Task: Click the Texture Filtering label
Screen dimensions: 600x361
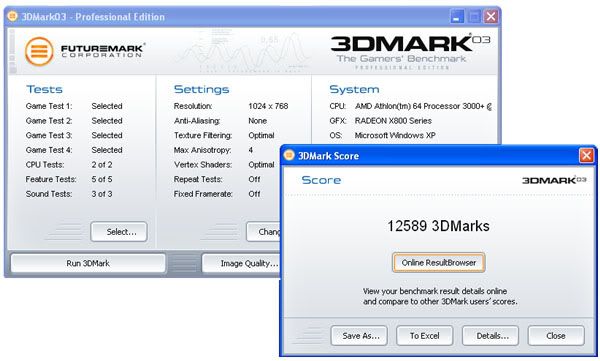Action: point(203,135)
